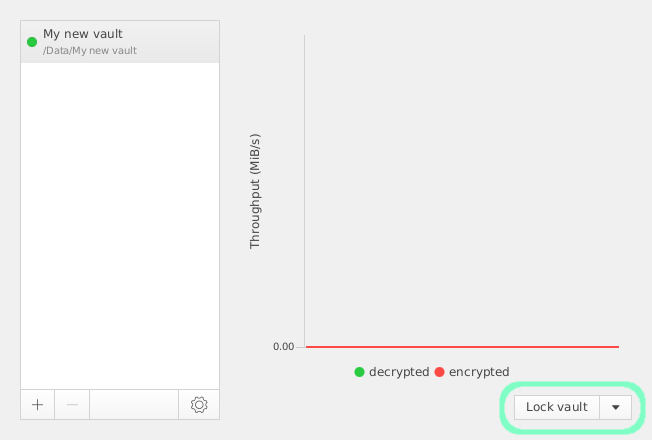Click the 0.00 axis value
652x440 pixels.
(283, 347)
